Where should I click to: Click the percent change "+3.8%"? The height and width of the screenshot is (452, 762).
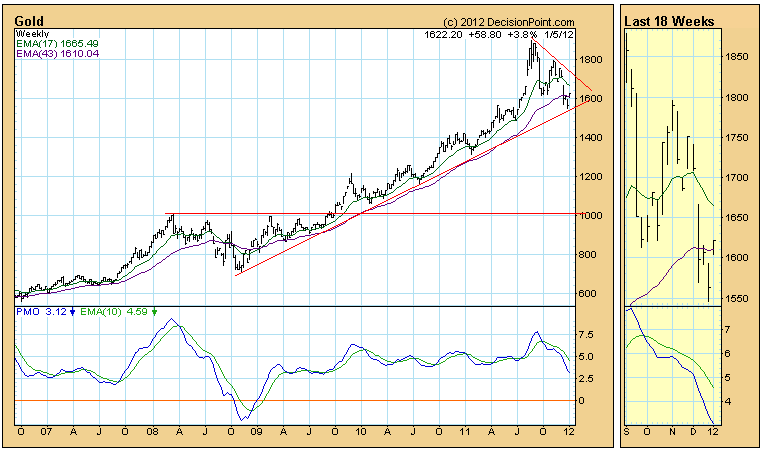coord(522,35)
